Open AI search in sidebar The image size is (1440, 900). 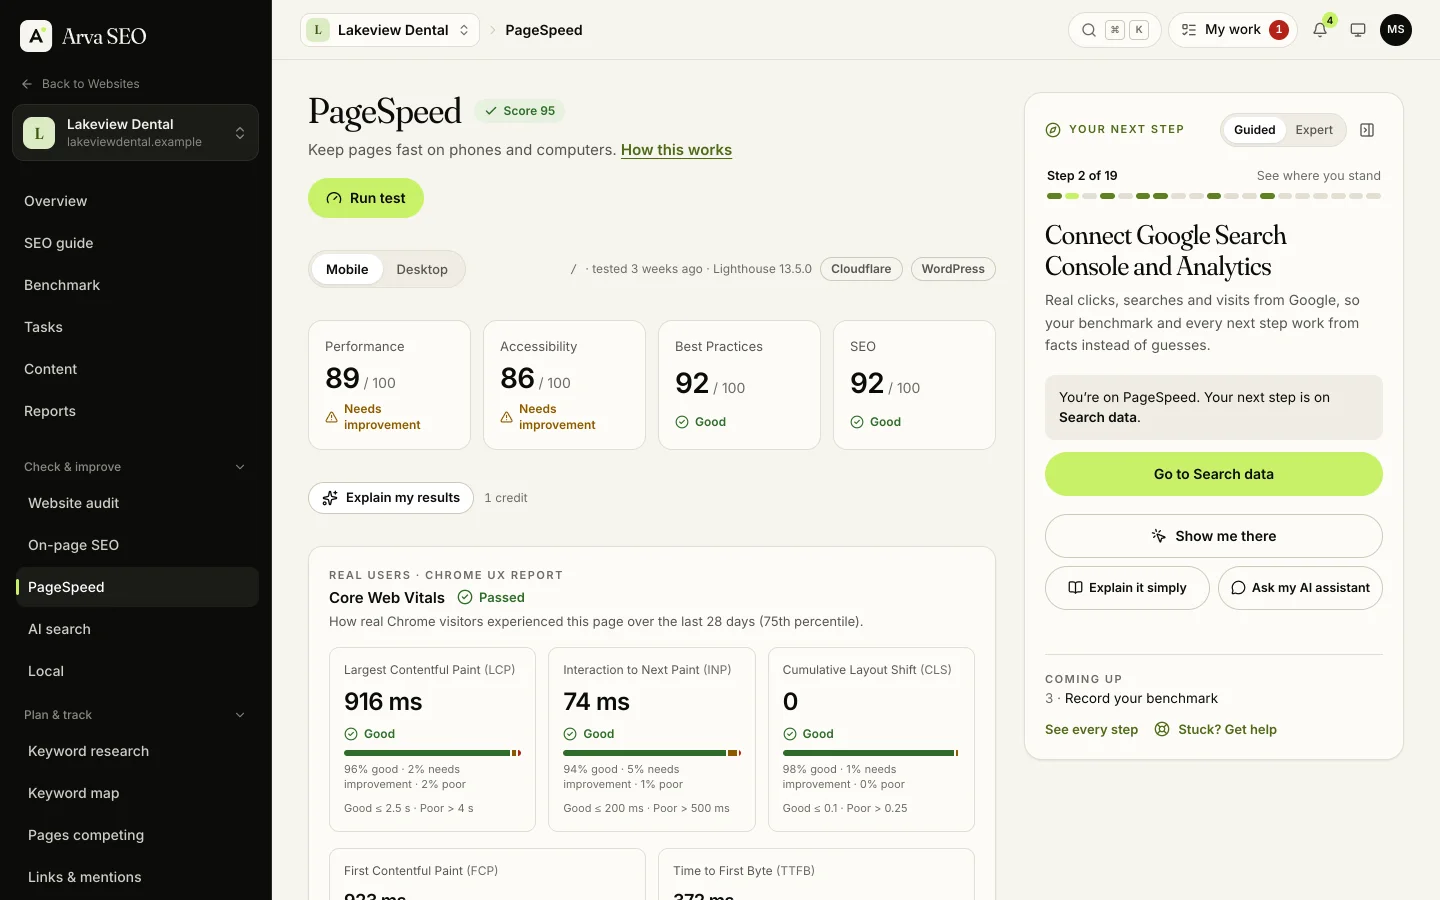pos(137,629)
